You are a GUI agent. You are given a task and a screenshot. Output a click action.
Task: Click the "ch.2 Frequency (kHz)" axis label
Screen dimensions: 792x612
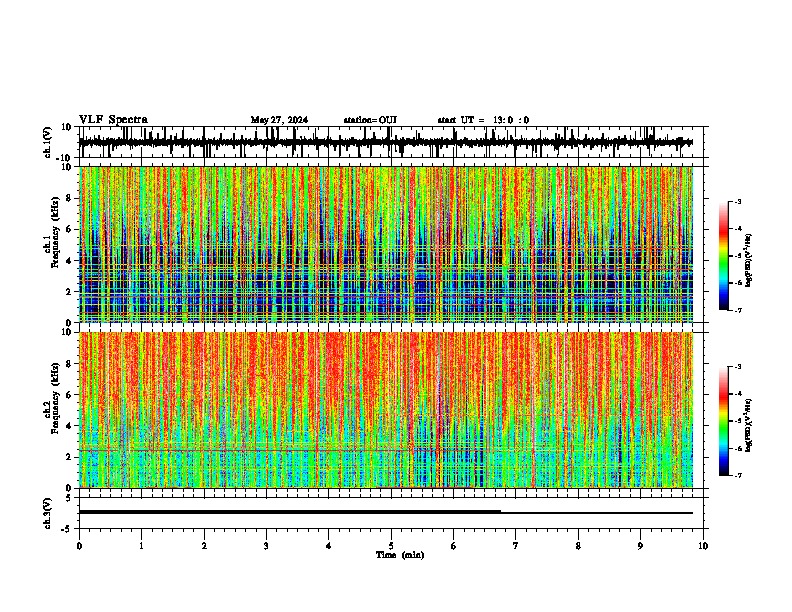pyautogui.click(x=52, y=398)
